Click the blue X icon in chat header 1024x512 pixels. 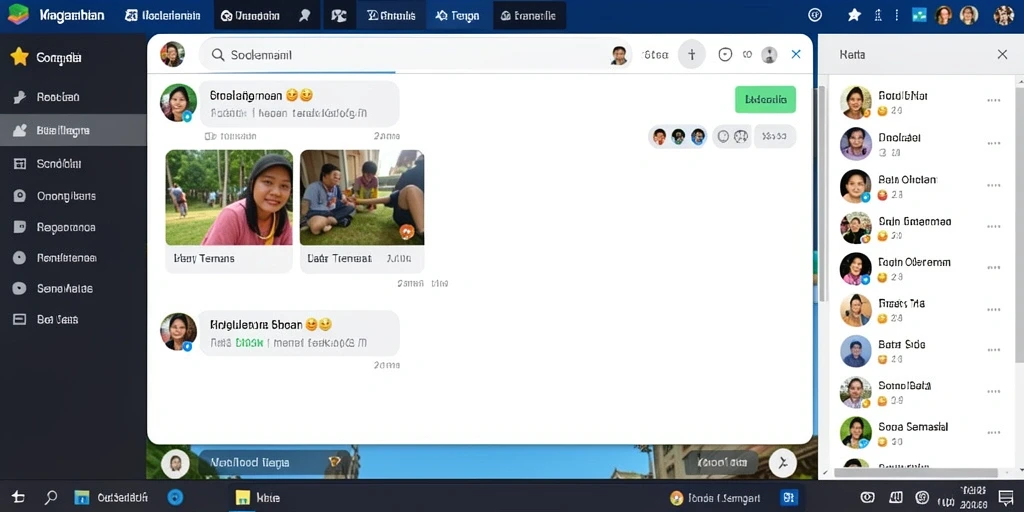pos(795,54)
